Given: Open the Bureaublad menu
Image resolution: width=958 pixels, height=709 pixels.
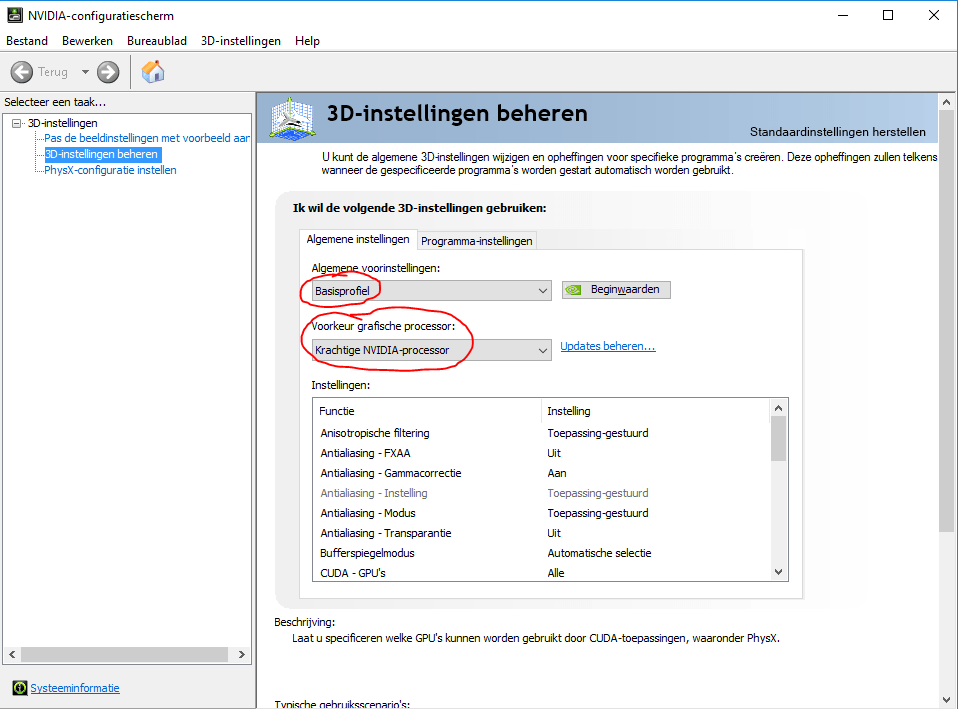Looking at the screenshot, I should point(157,41).
